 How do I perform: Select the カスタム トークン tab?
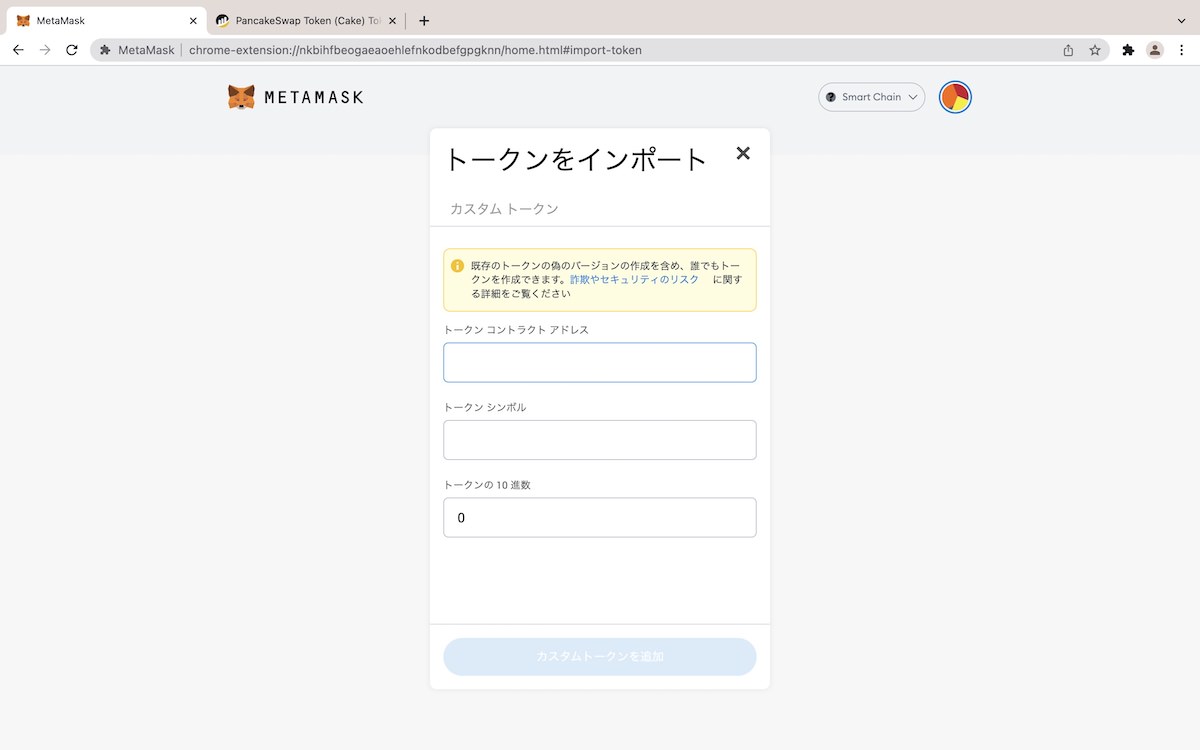[x=504, y=209]
